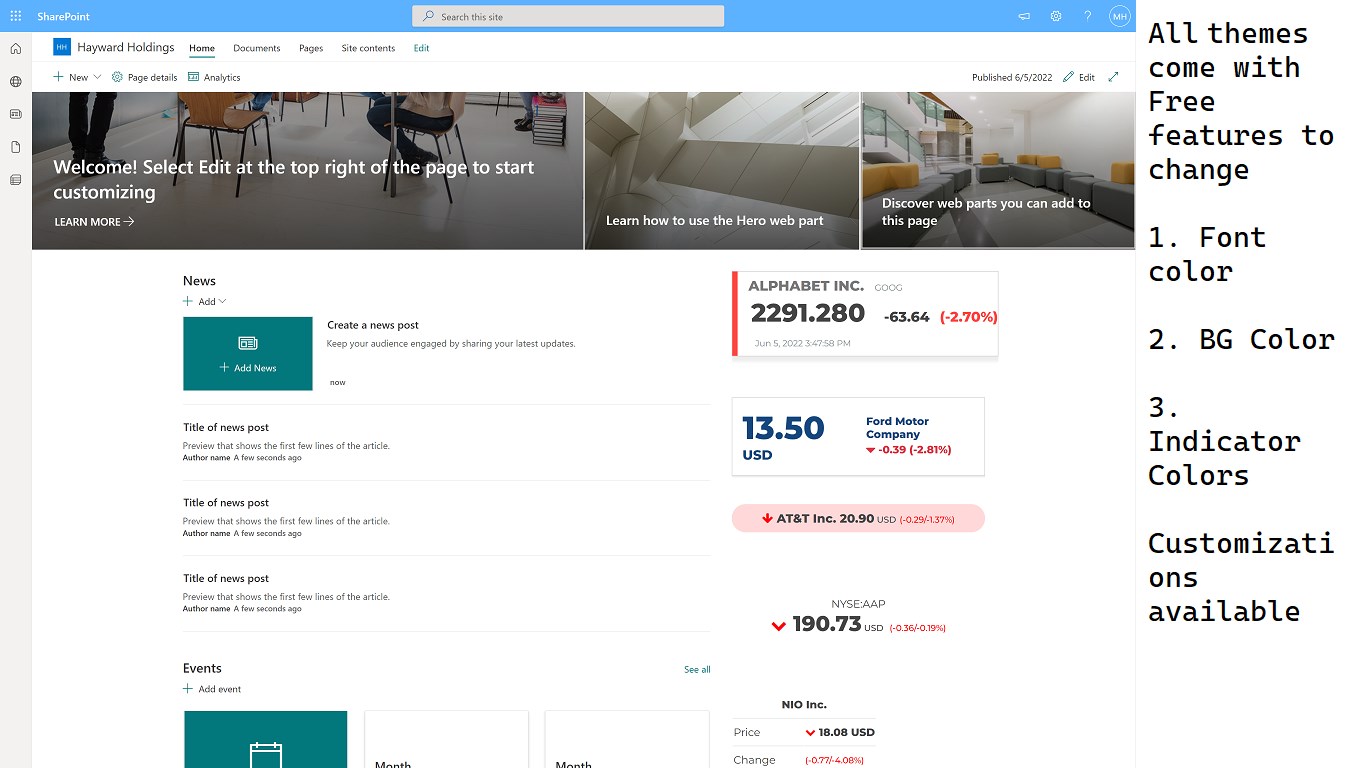Click the HH Hayward Holdings site logo
The image size is (1366, 768).
(62, 47)
